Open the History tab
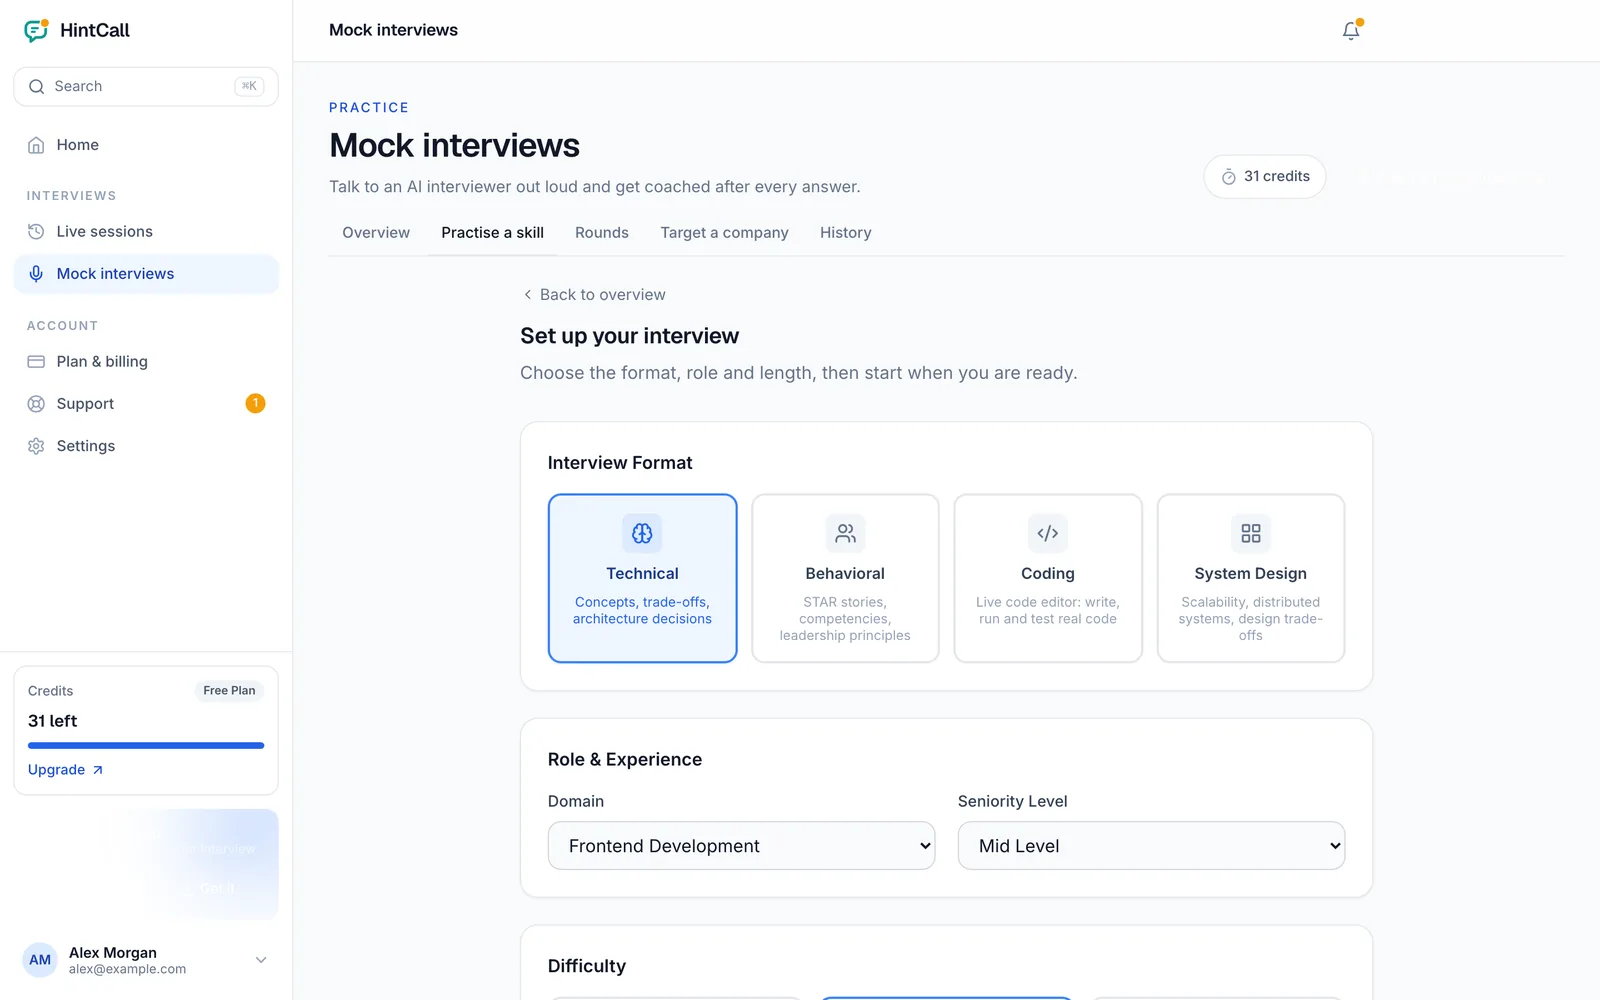The image size is (1600, 1000). point(846,233)
